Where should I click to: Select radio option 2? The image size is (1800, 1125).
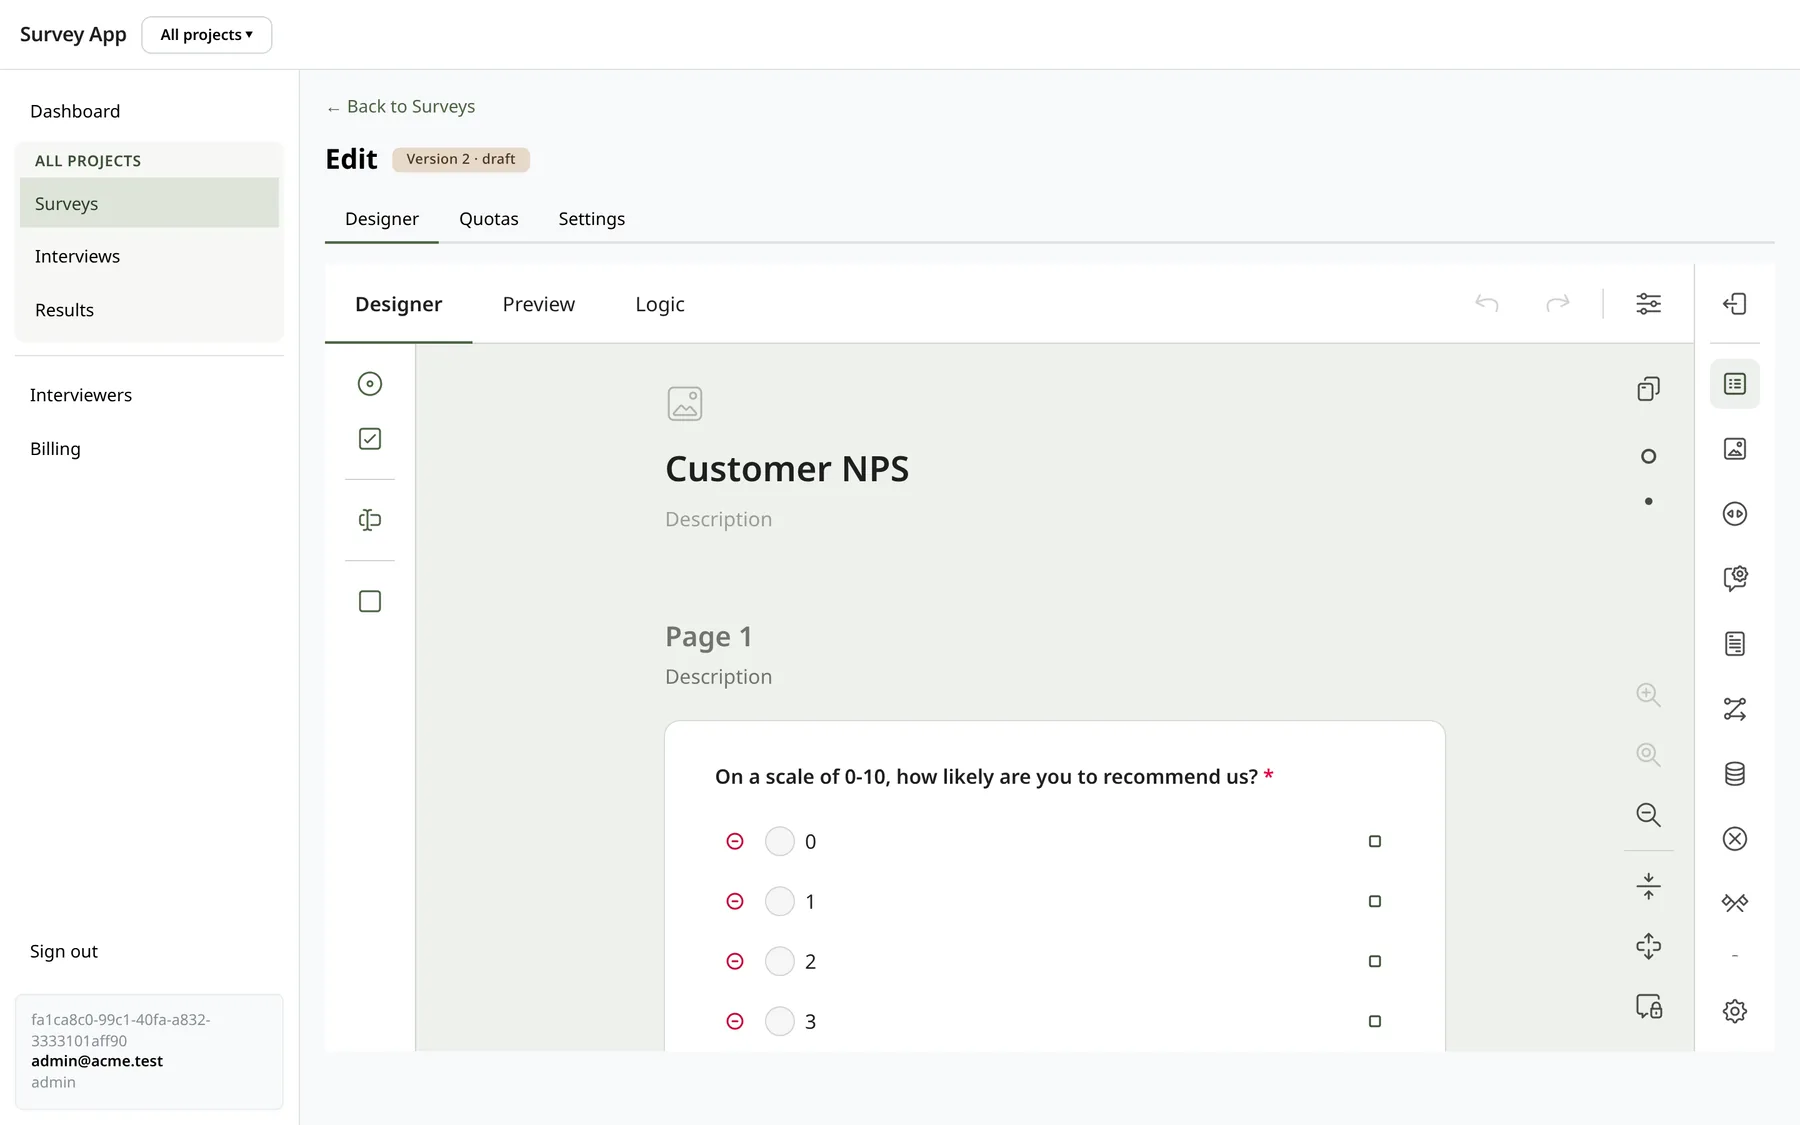click(x=780, y=962)
